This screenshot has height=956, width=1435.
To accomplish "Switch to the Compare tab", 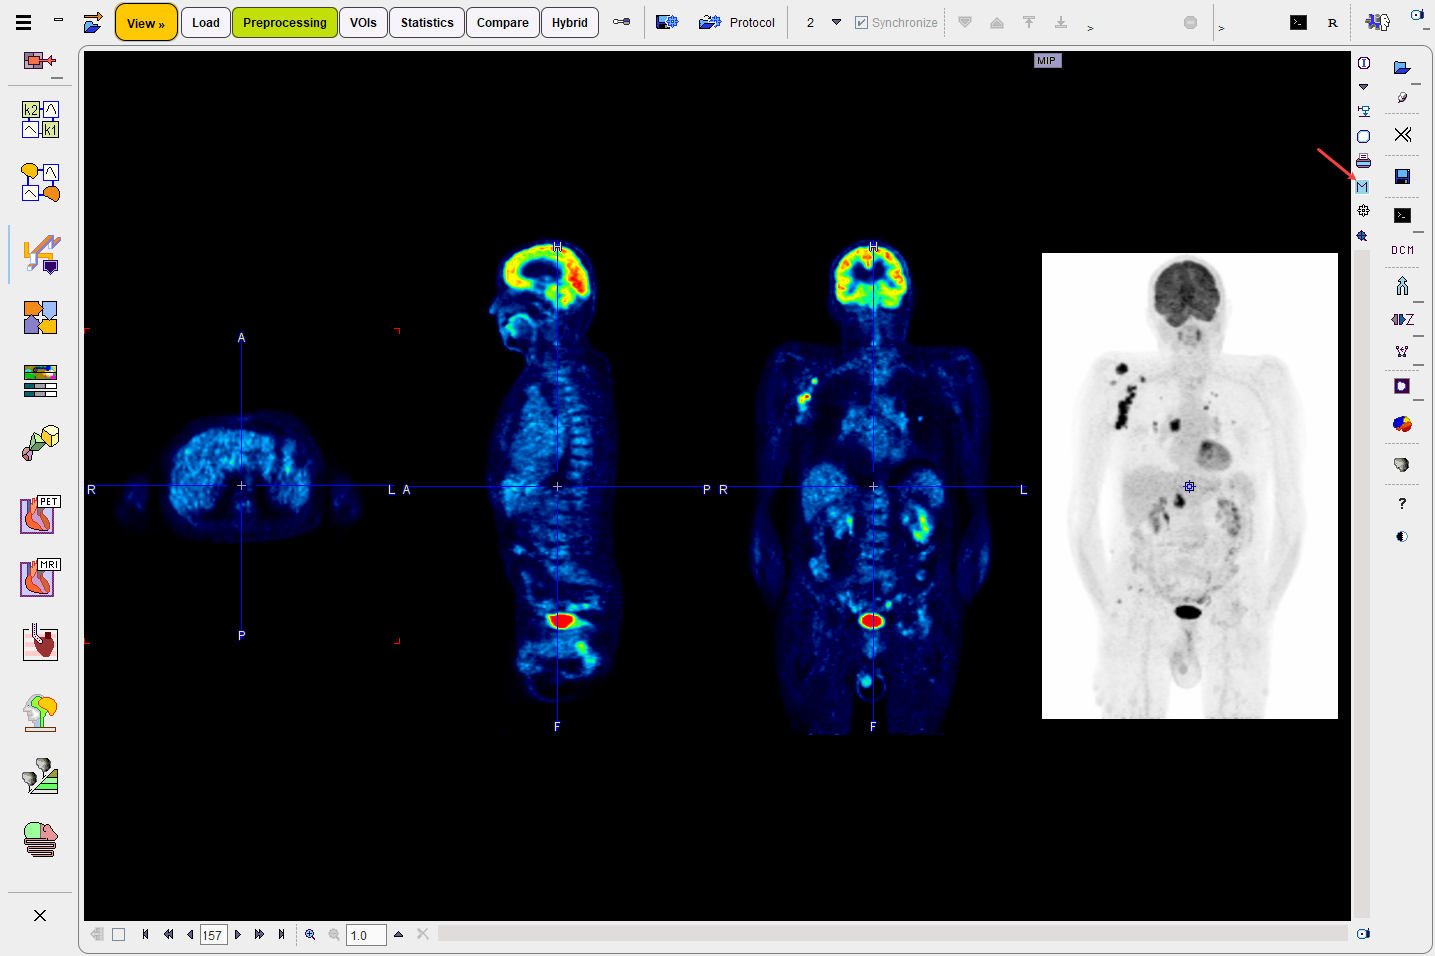I will (x=503, y=22).
